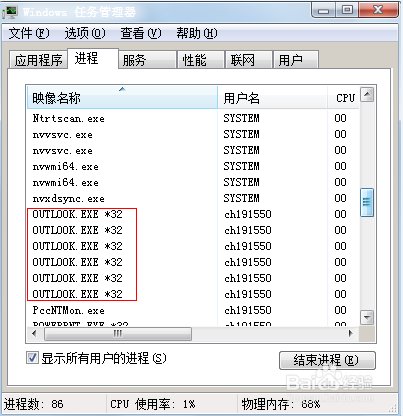Screen dimensions: 403x416
Task: Toggle 显示所有用户的进程 checkbox
Action: click(32, 358)
